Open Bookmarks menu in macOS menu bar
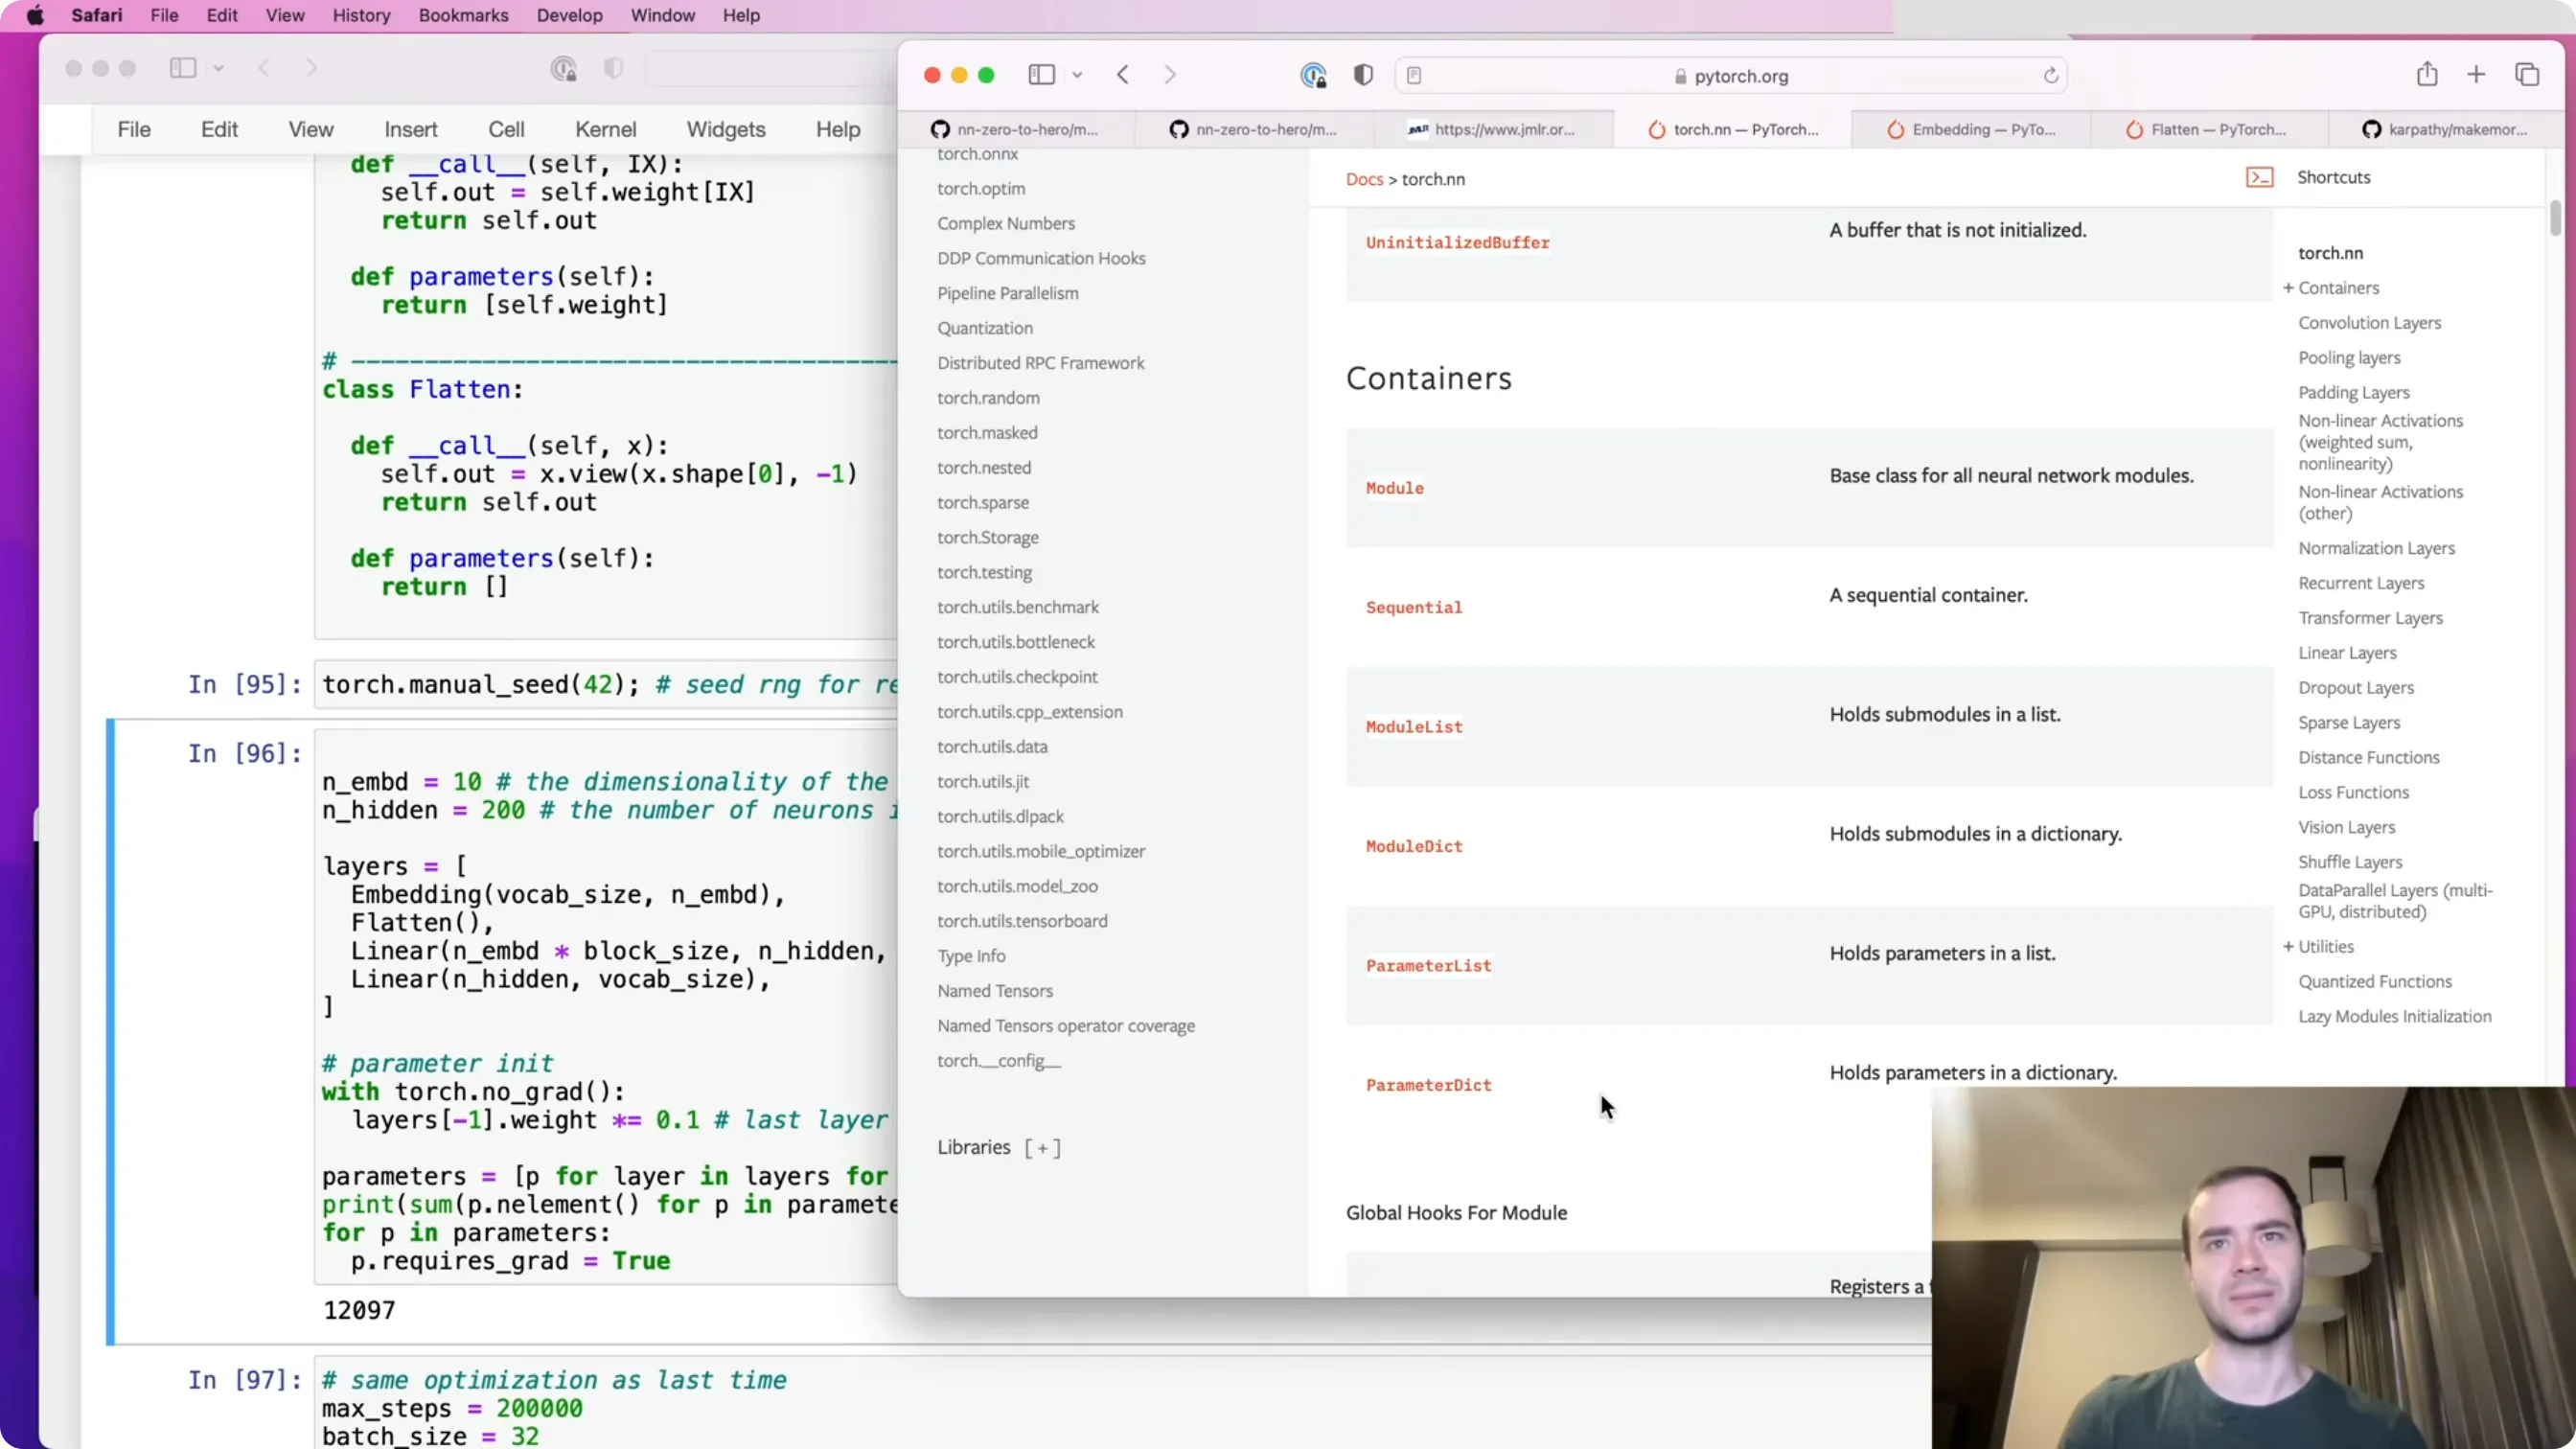This screenshot has width=2576, height=1449. (463, 15)
